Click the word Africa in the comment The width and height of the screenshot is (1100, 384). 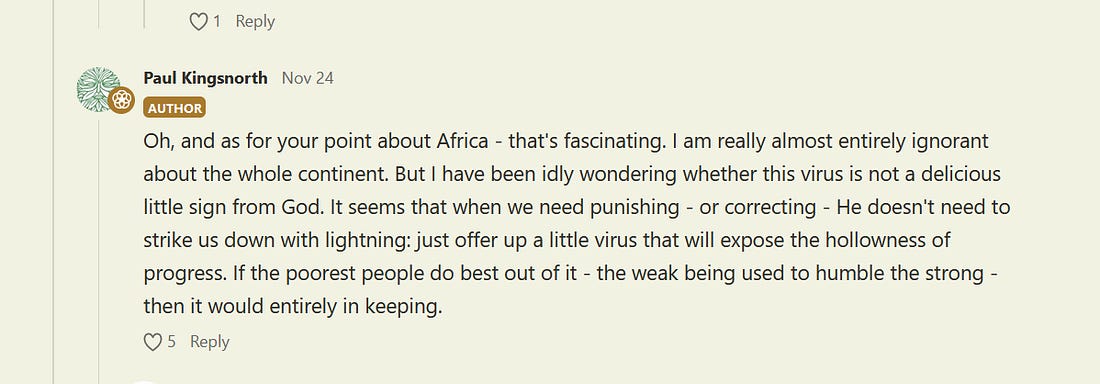(462, 140)
